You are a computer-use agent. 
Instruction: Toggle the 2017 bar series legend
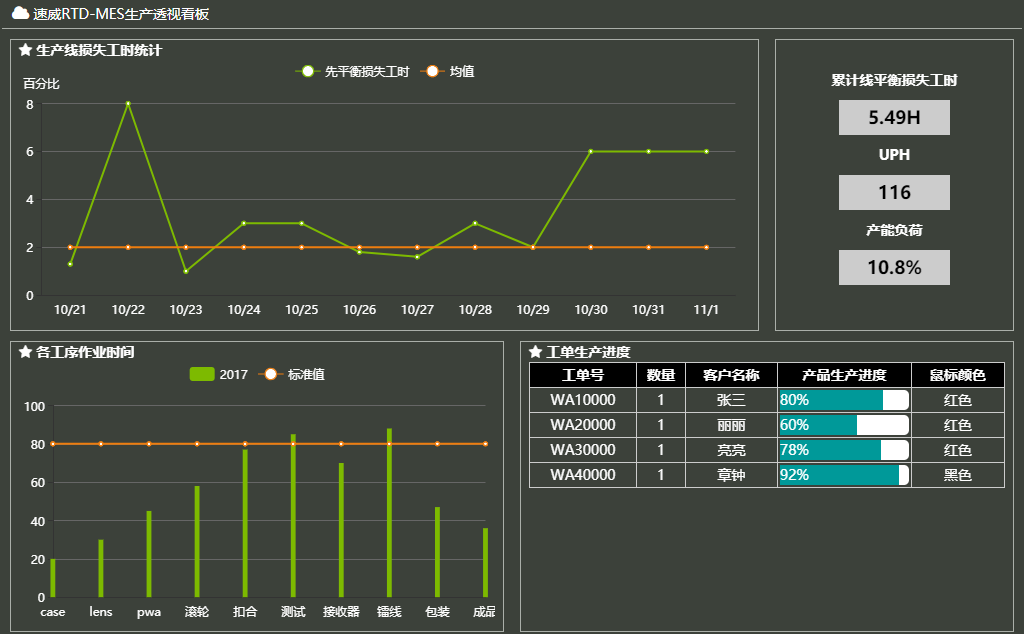[219, 375]
